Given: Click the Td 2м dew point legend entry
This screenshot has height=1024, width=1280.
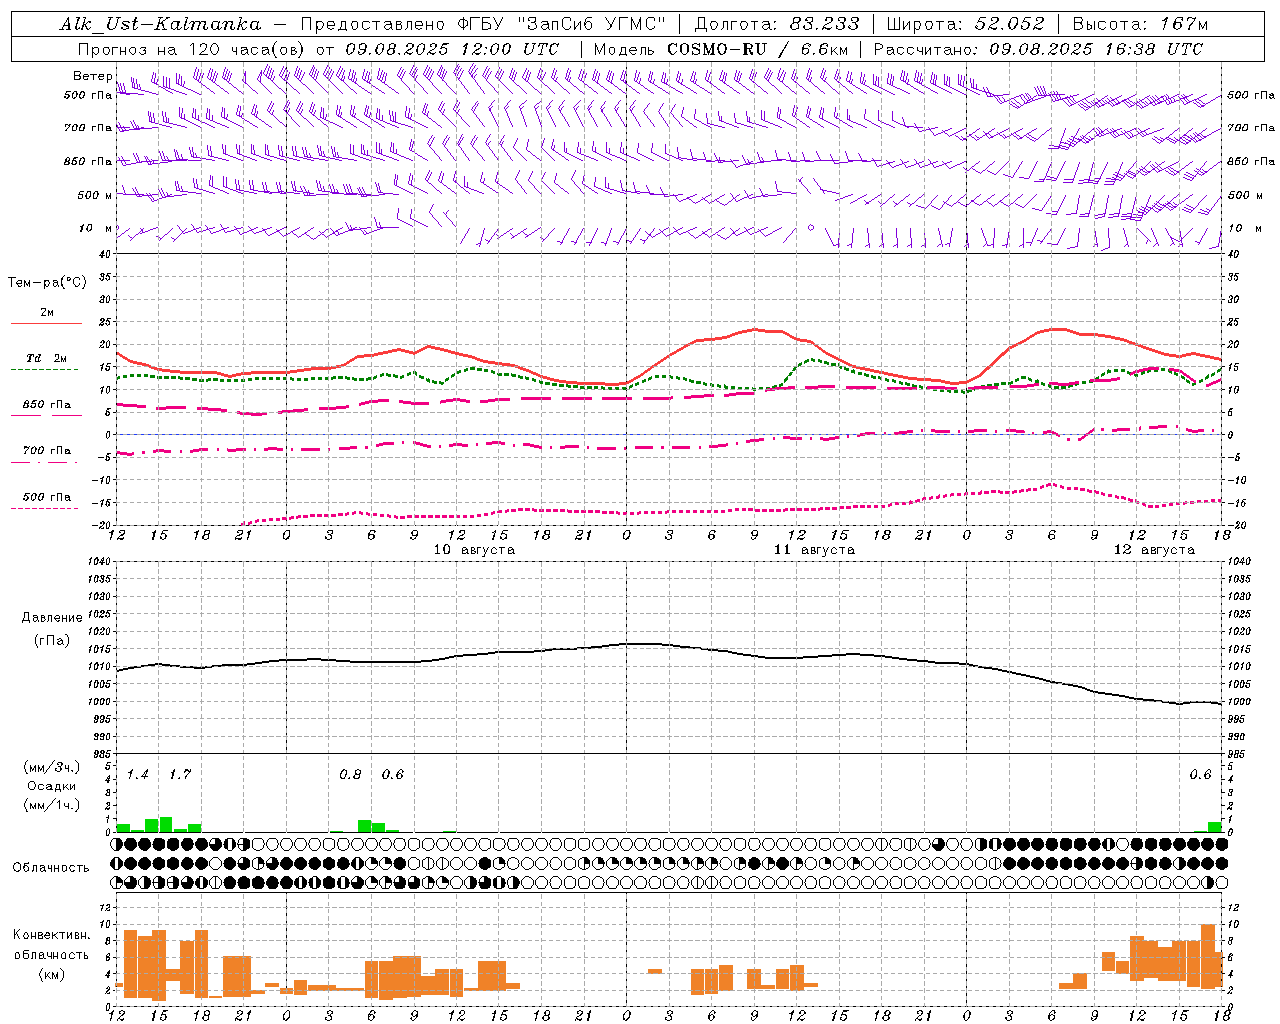Looking at the screenshot, I should tap(47, 358).
